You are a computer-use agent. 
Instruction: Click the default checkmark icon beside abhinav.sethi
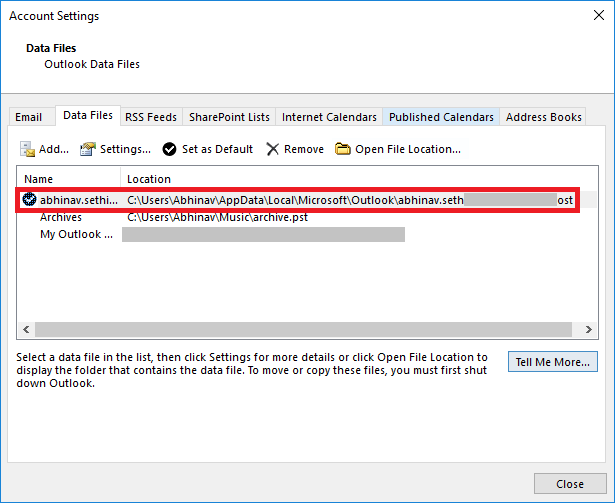[x=29, y=200]
